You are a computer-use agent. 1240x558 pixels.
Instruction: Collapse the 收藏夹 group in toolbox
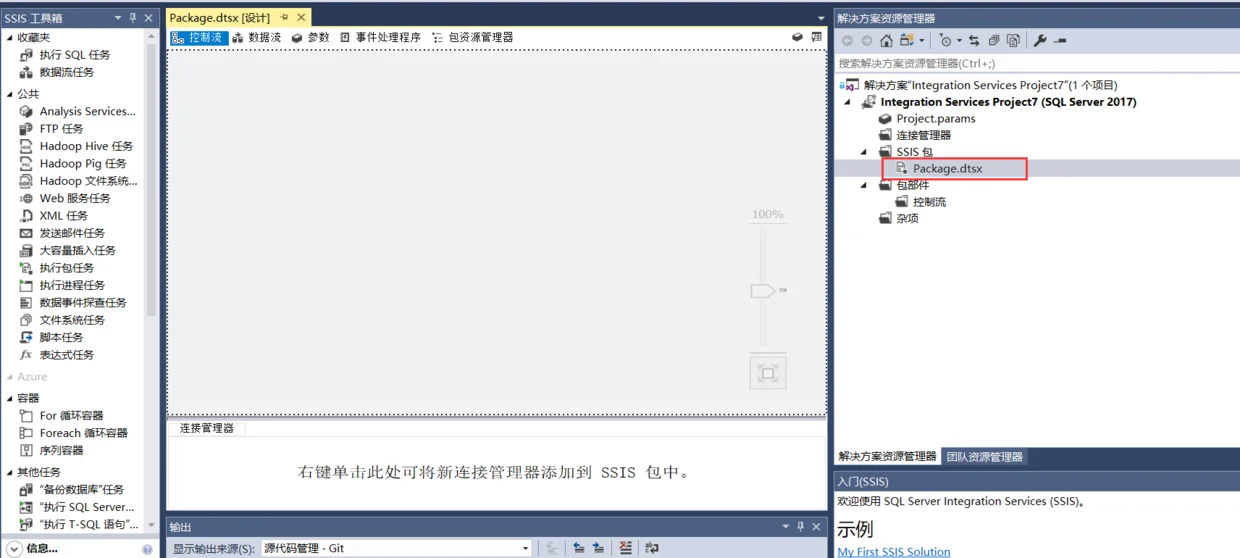point(10,38)
